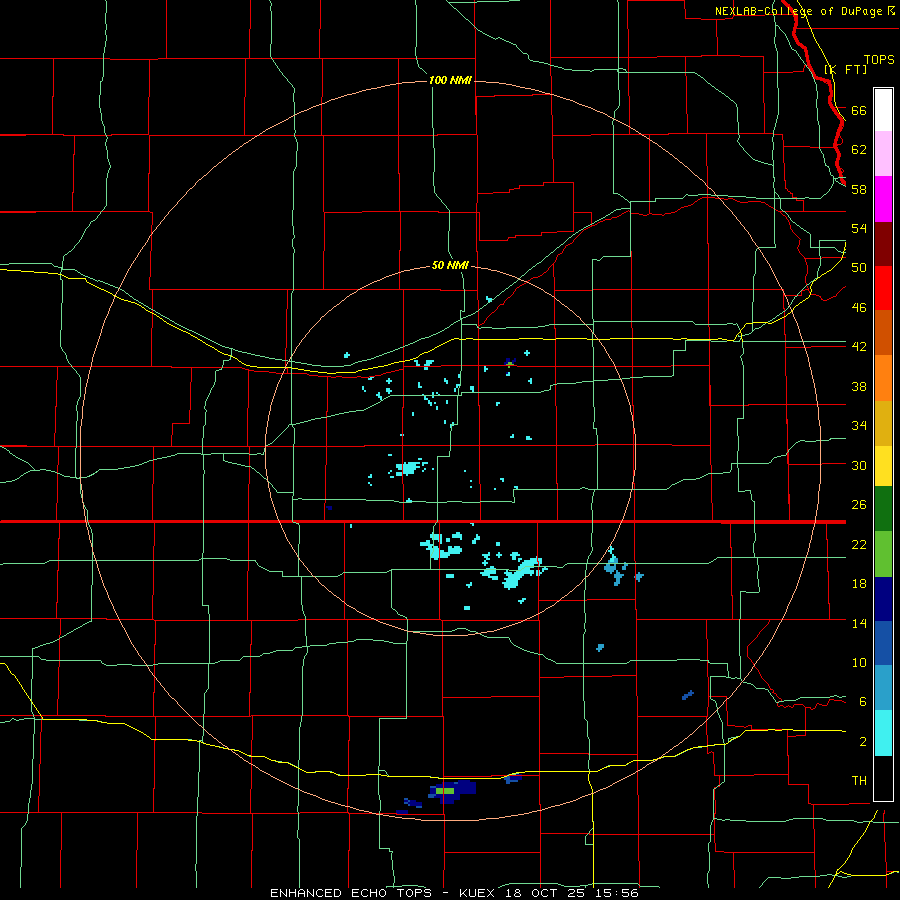The width and height of the screenshot is (900, 900).
Task: Click the white color band on the legend
Action: (x=883, y=110)
